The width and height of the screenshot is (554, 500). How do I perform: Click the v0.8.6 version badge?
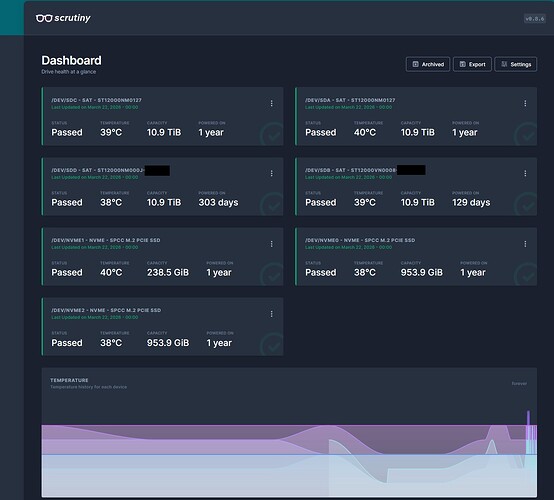point(535,19)
